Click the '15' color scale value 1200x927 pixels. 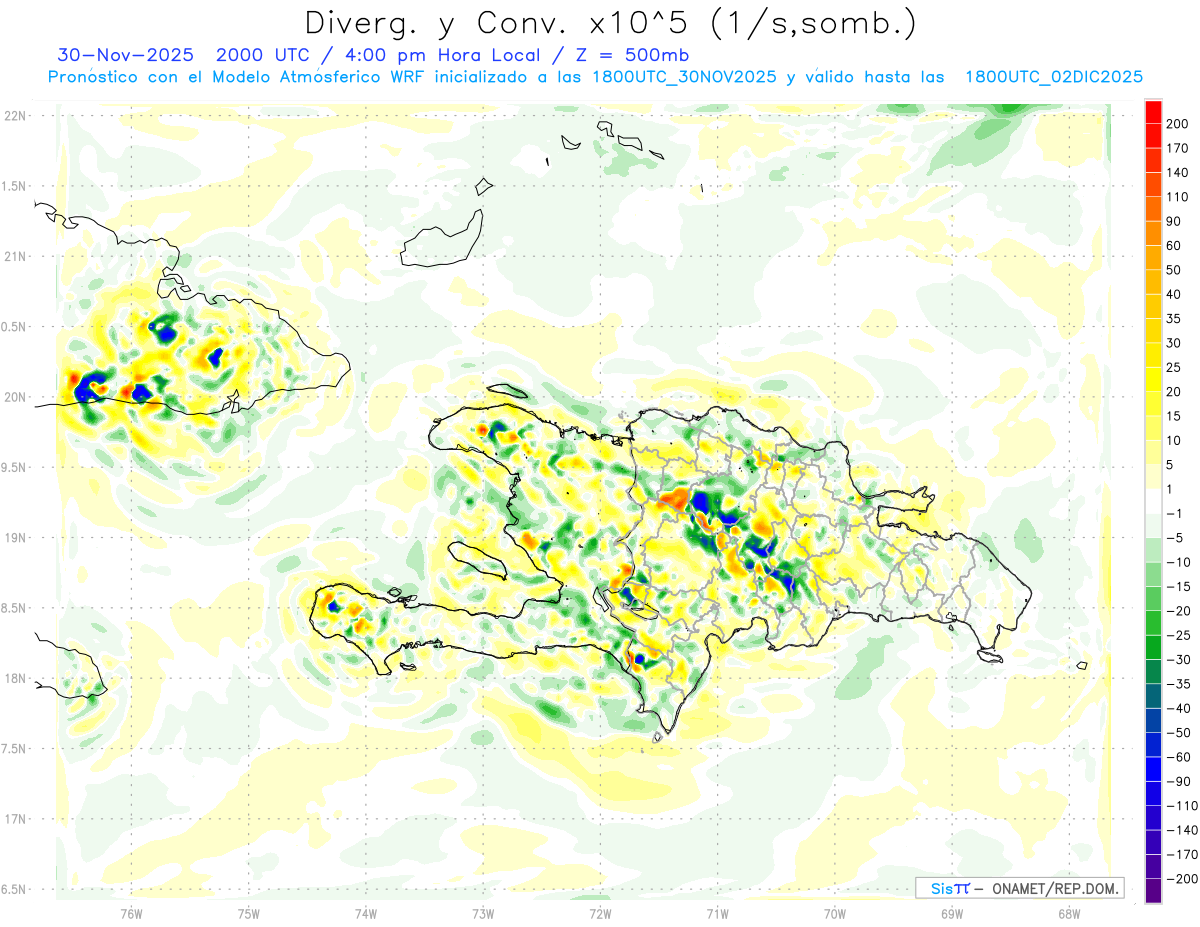1174,416
